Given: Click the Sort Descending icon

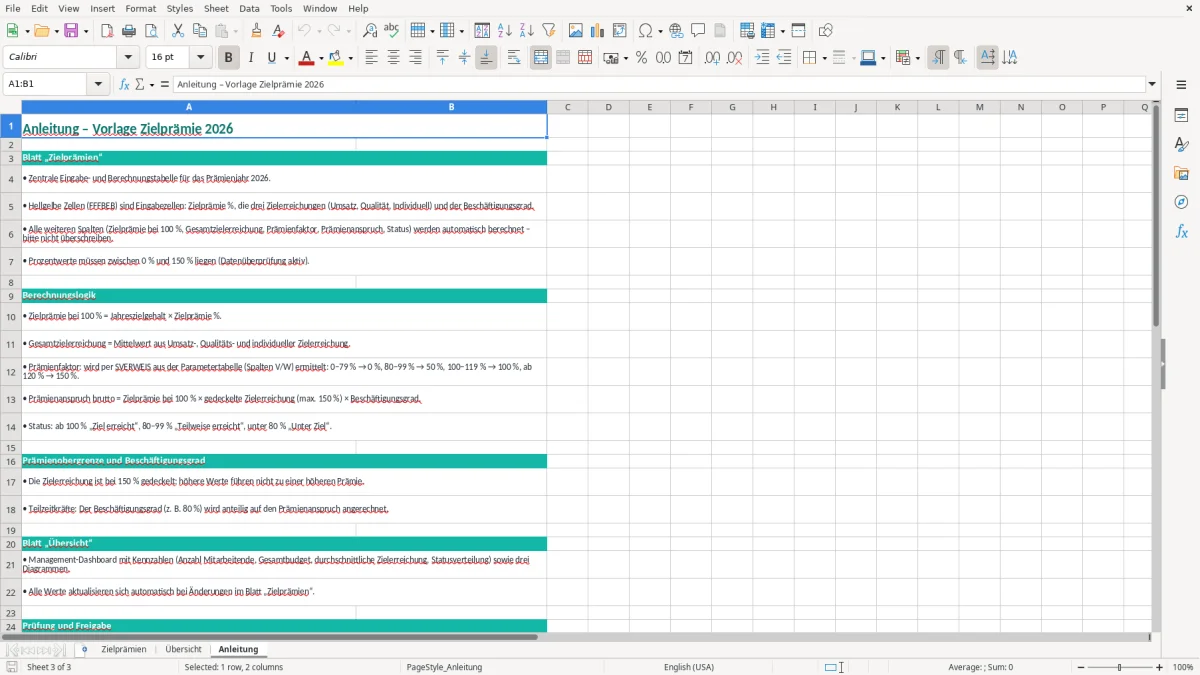Looking at the screenshot, I should pos(527,31).
